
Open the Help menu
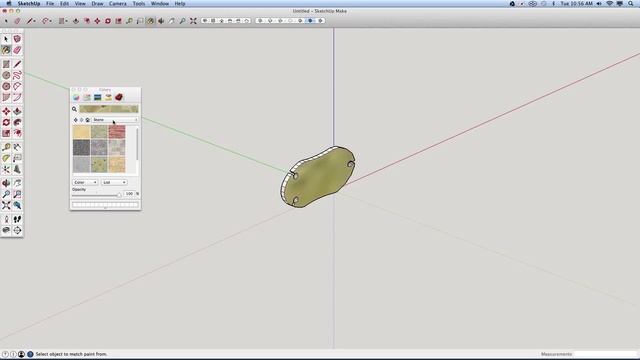coord(180,4)
